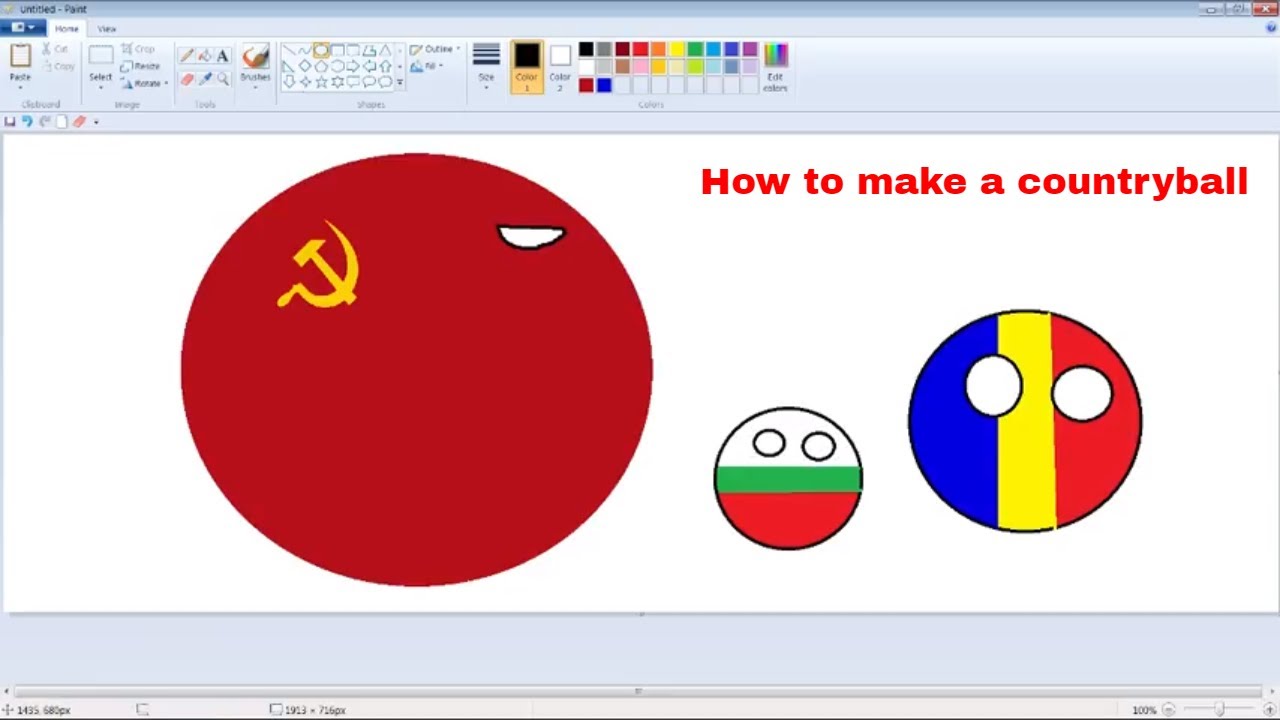The image size is (1280, 720).
Task: Choose the Pentagon shape
Action: tap(321, 66)
